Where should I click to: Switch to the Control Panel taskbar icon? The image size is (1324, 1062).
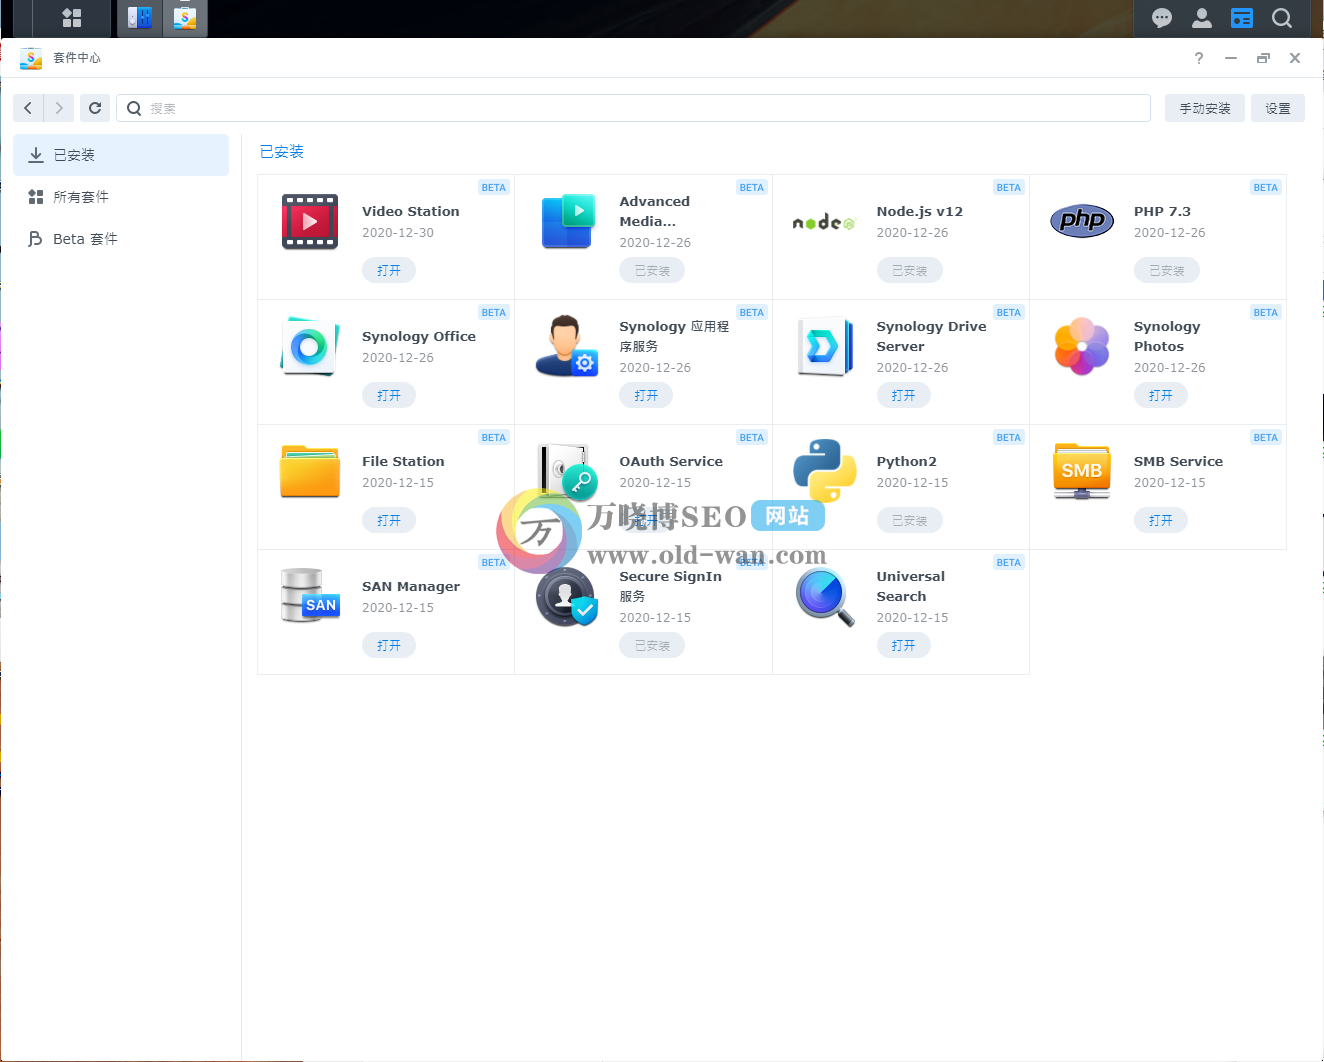(140, 18)
